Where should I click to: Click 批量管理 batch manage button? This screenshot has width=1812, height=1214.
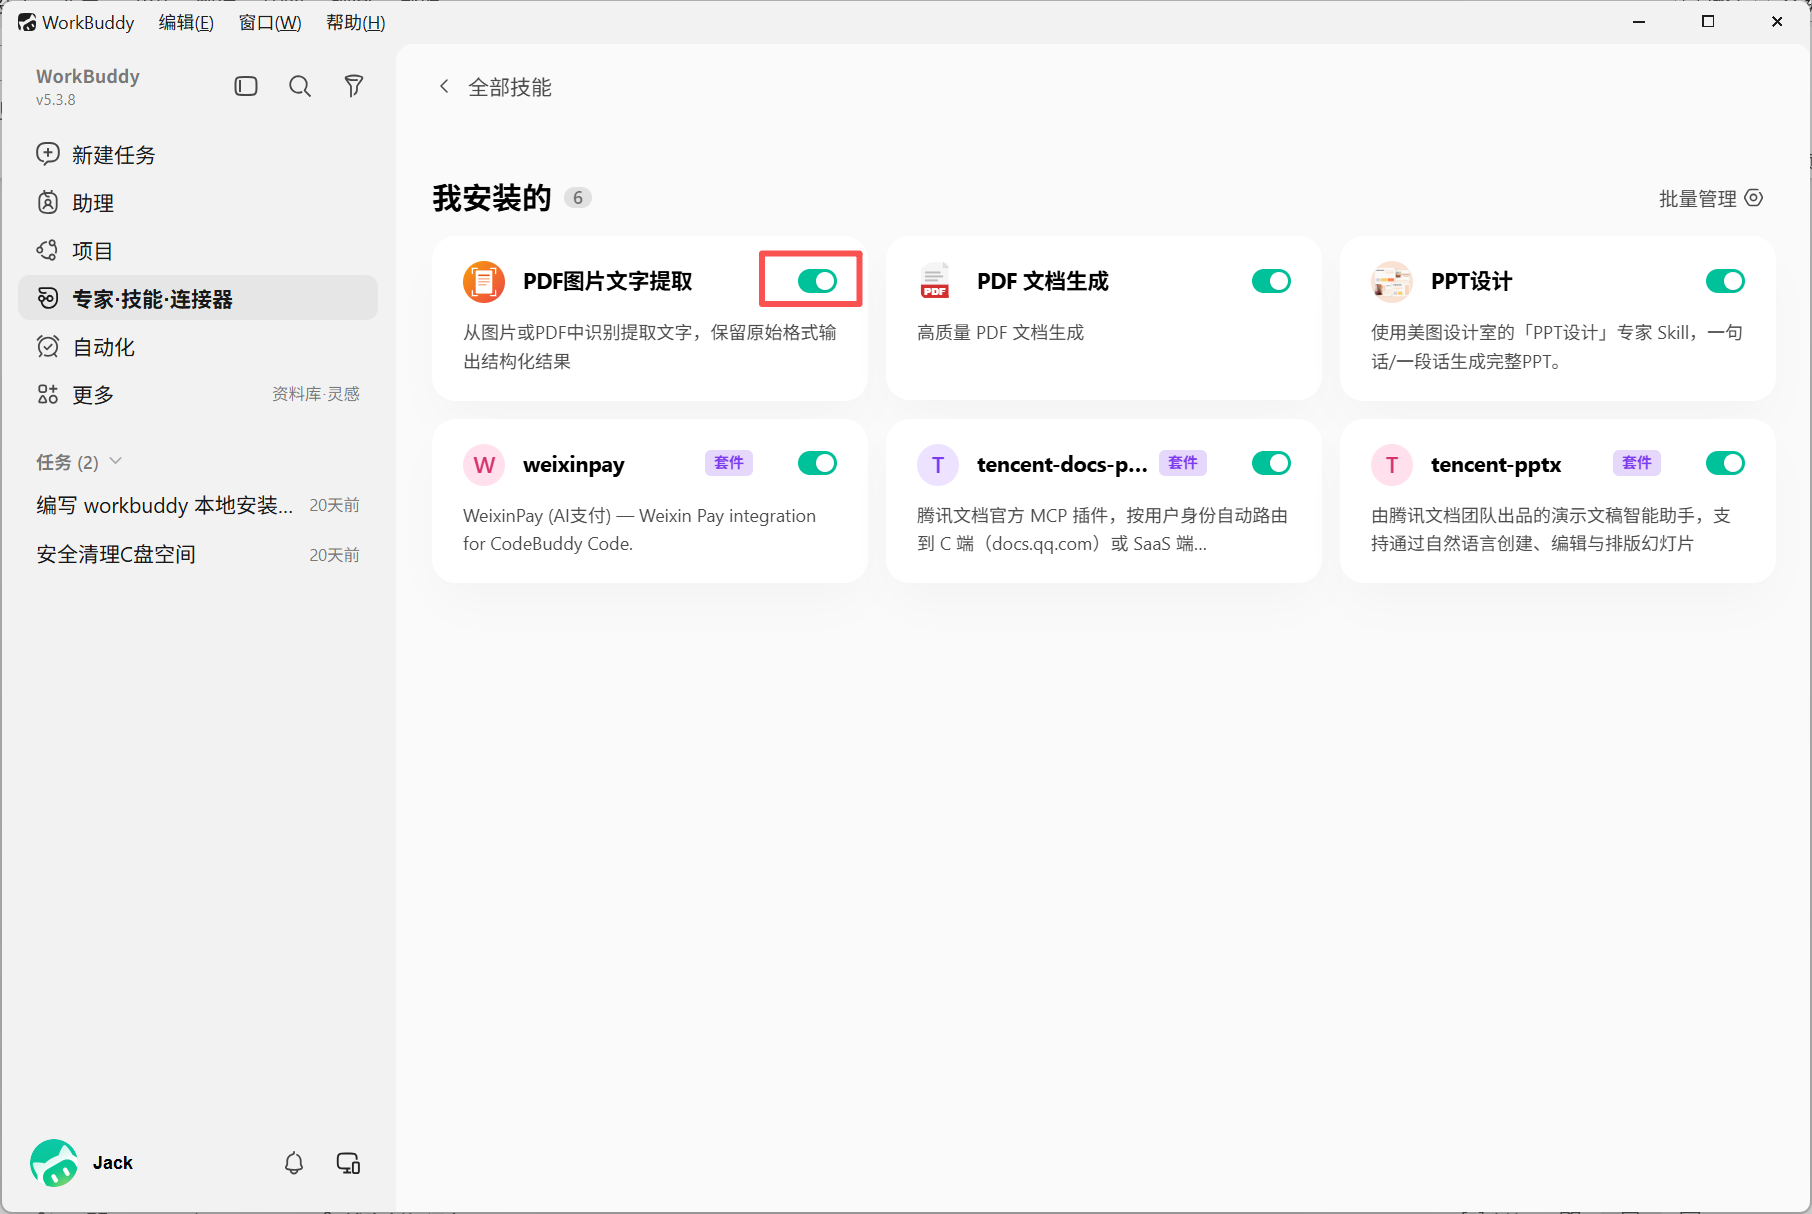[1711, 198]
